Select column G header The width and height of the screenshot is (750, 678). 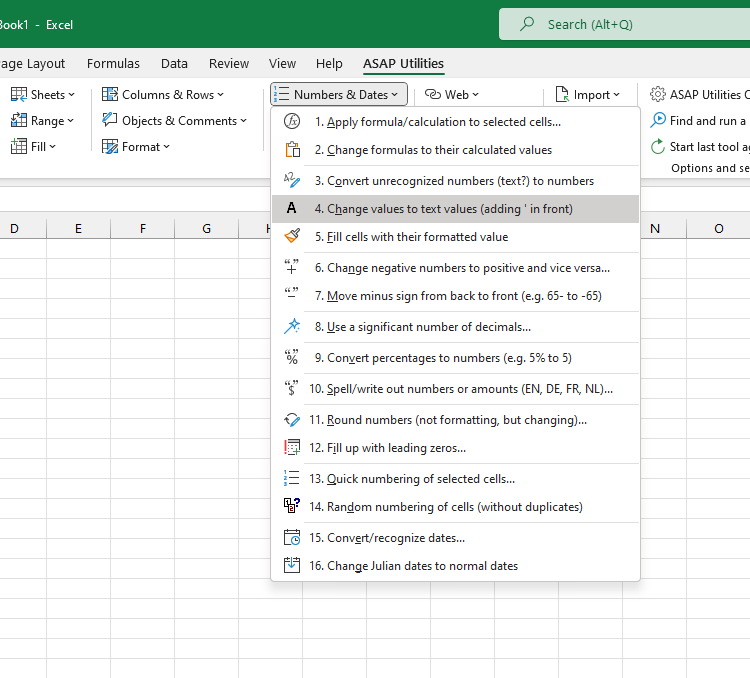[x=207, y=228]
